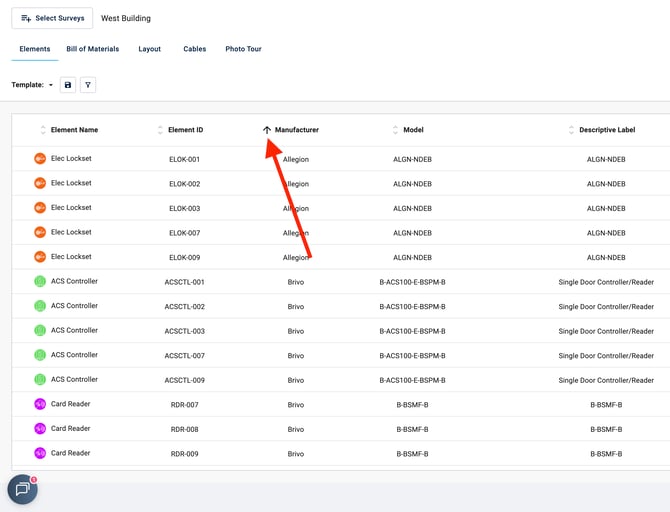This screenshot has height=512, width=670.
Task: Open the Layout tab
Action: click(149, 49)
